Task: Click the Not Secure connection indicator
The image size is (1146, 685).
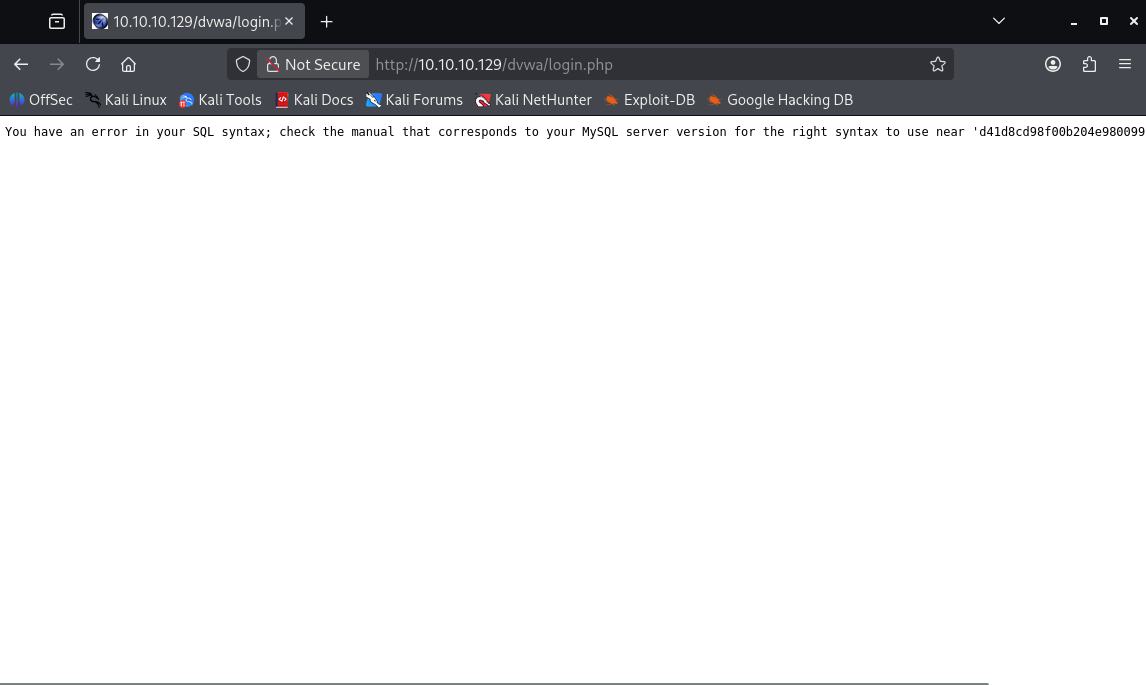Action: [313, 64]
